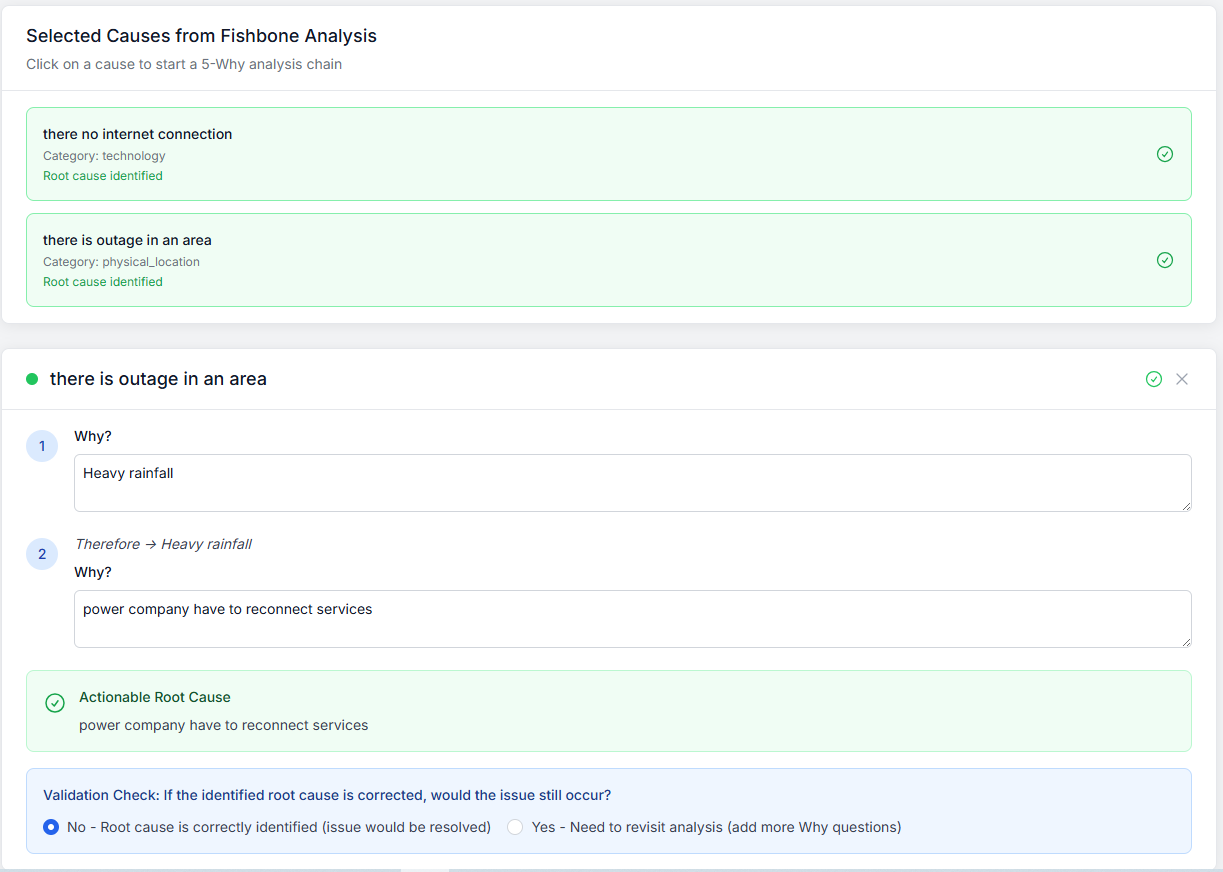Focus the 'power company have to reconnect' field
1223x872 pixels.
[632, 619]
